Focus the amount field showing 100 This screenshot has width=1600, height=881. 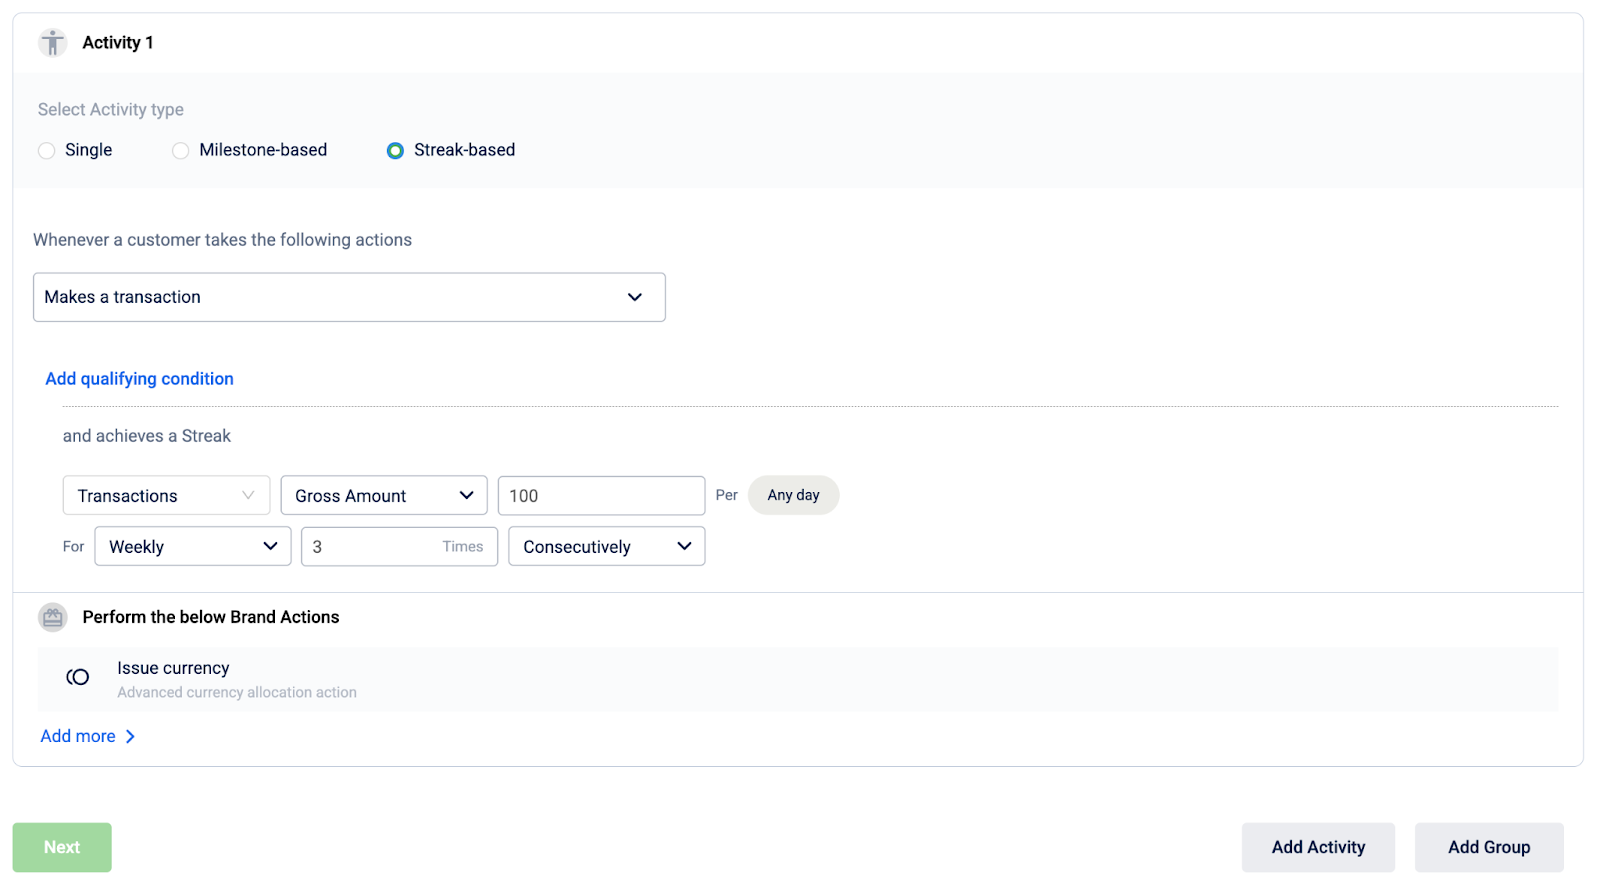[602, 496]
